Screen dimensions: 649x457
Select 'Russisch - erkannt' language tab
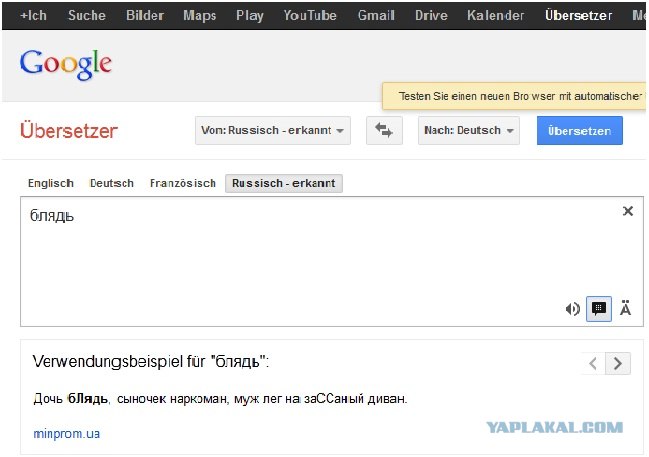click(x=284, y=184)
